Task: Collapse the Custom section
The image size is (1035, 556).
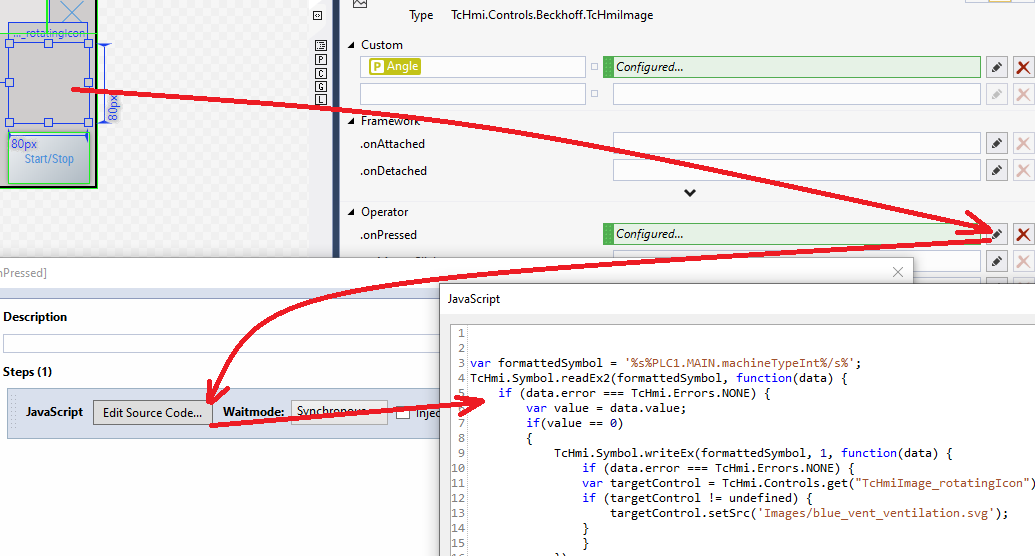Action: (x=351, y=45)
